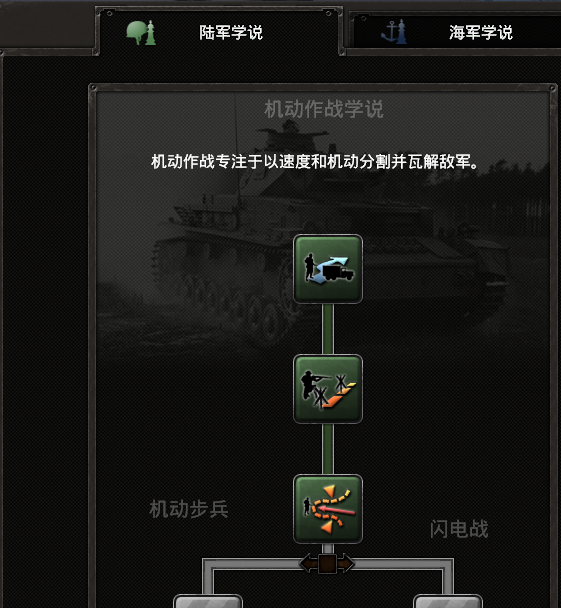Select the truck and soldier doctrine icon
Screen dimensions: 561x608
tap(328, 269)
